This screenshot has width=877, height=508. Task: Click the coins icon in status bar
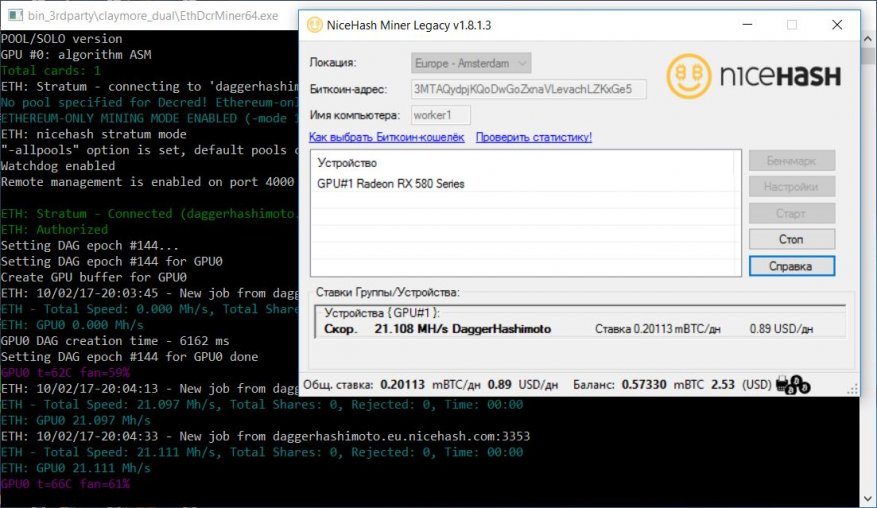click(x=798, y=384)
